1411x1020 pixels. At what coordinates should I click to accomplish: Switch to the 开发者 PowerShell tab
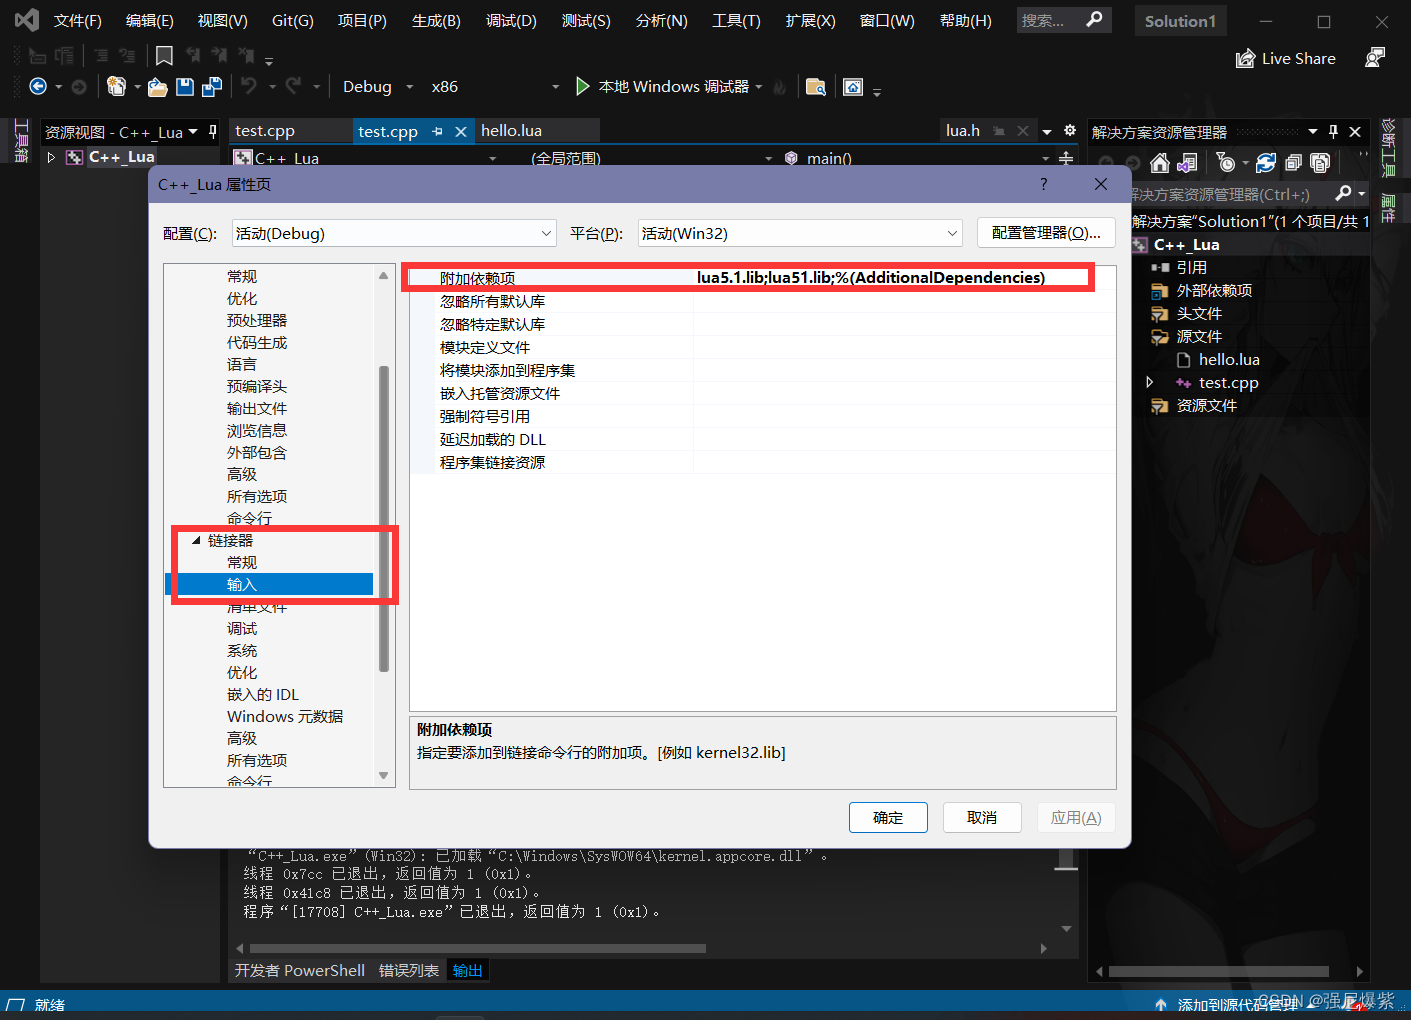tap(300, 970)
